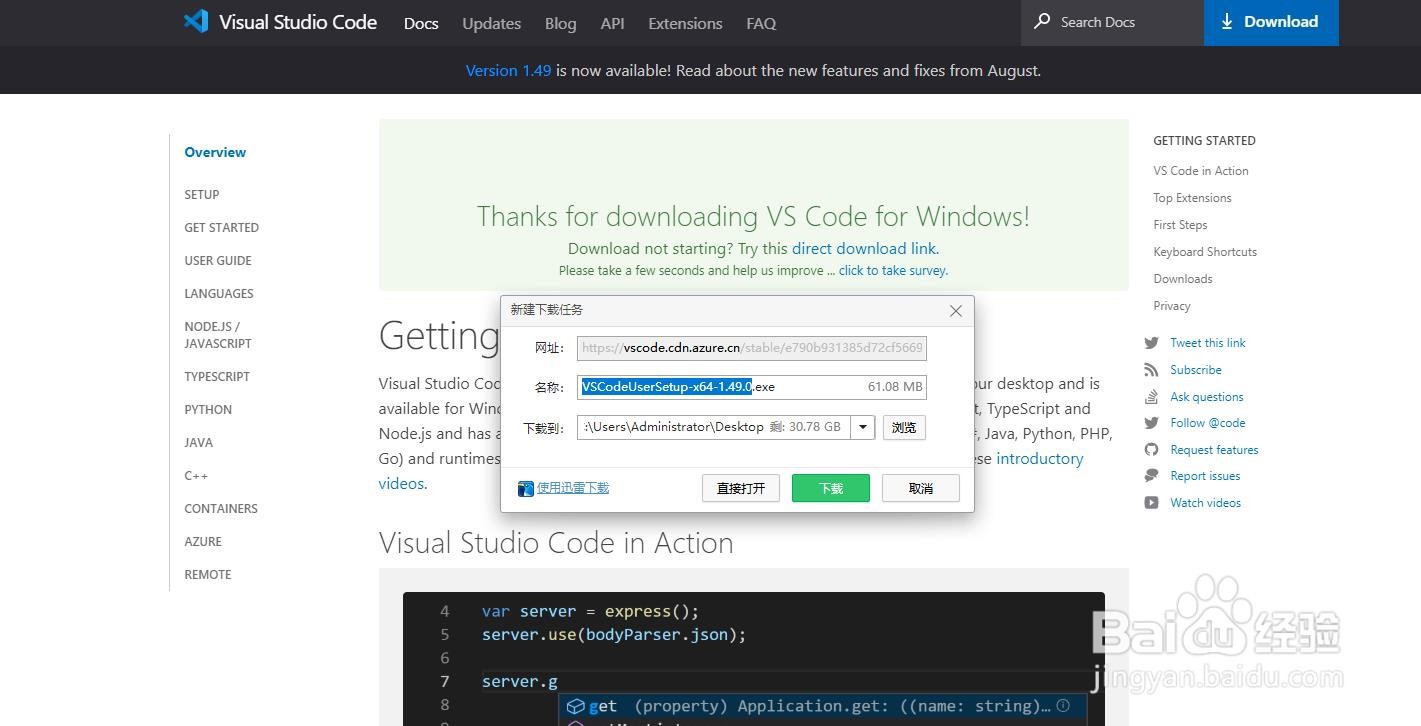Click the 使用迅雷下载 link
This screenshot has height=726, width=1421.
click(x=573, y=488)
